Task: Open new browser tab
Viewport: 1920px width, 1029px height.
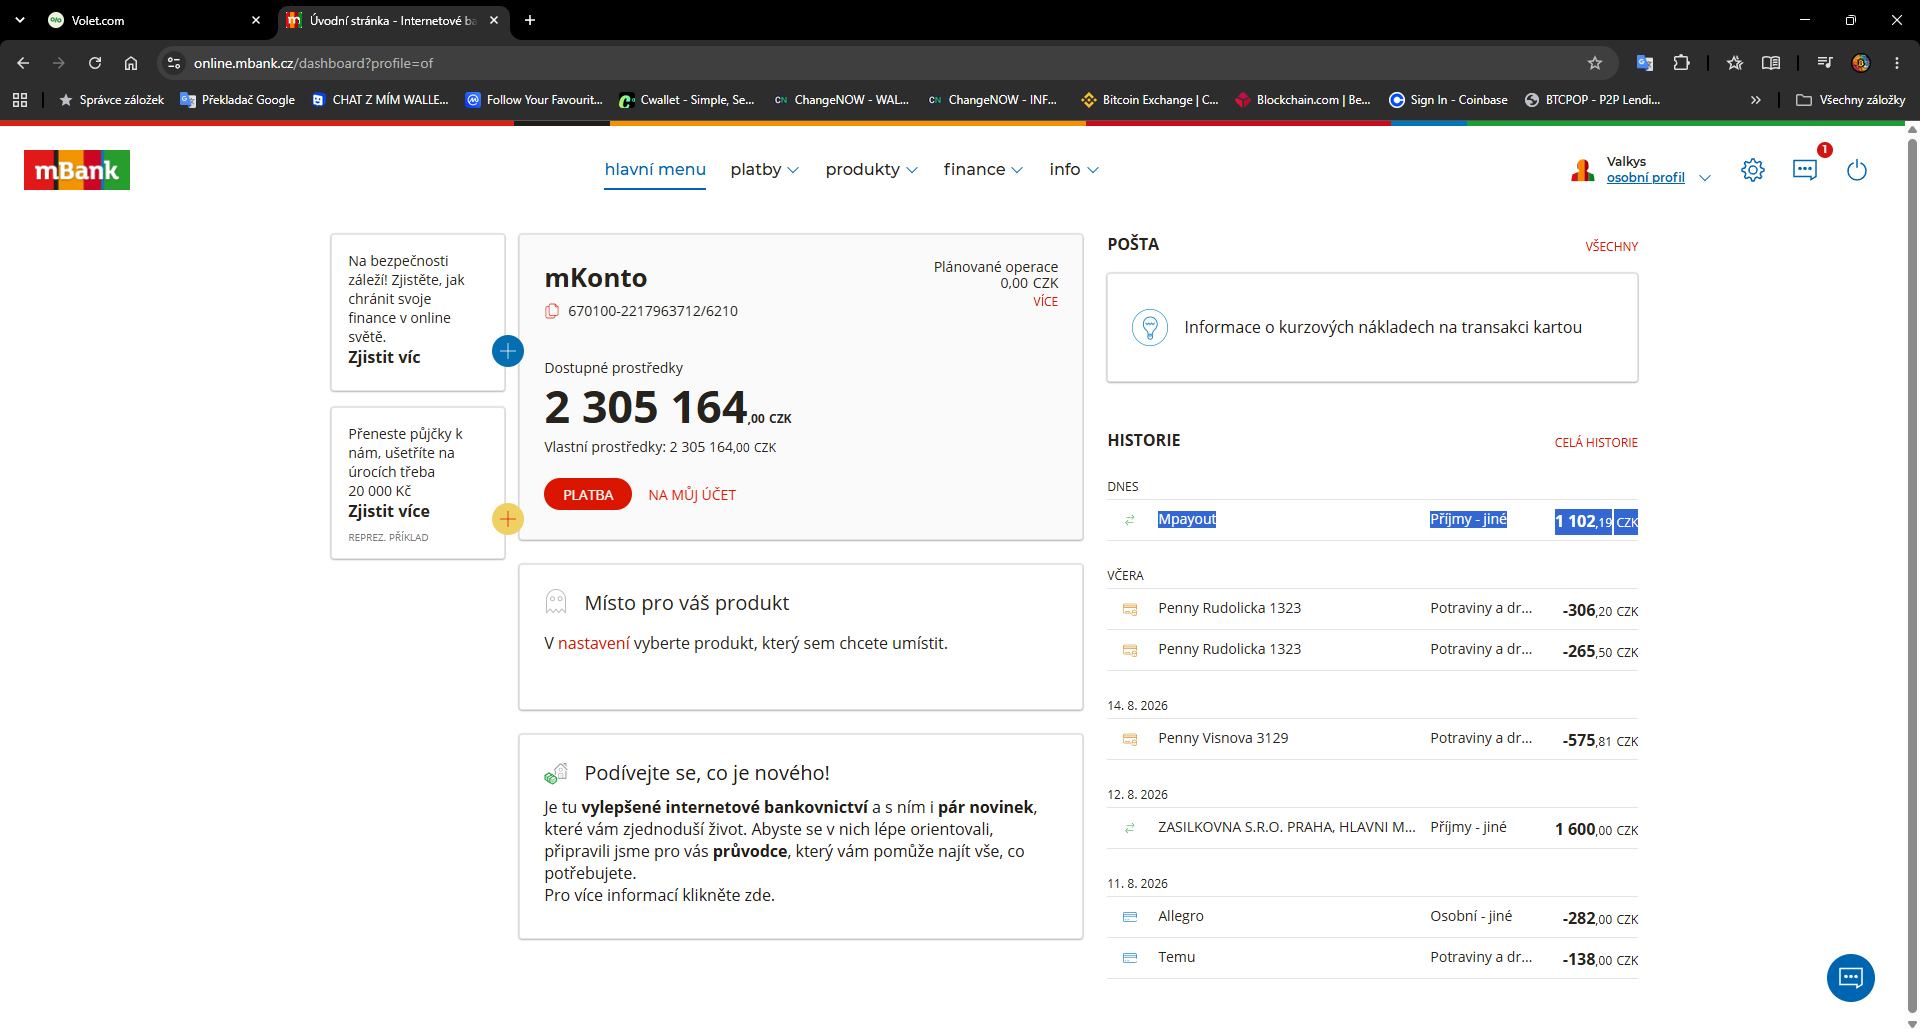Action: pos(530,20)
